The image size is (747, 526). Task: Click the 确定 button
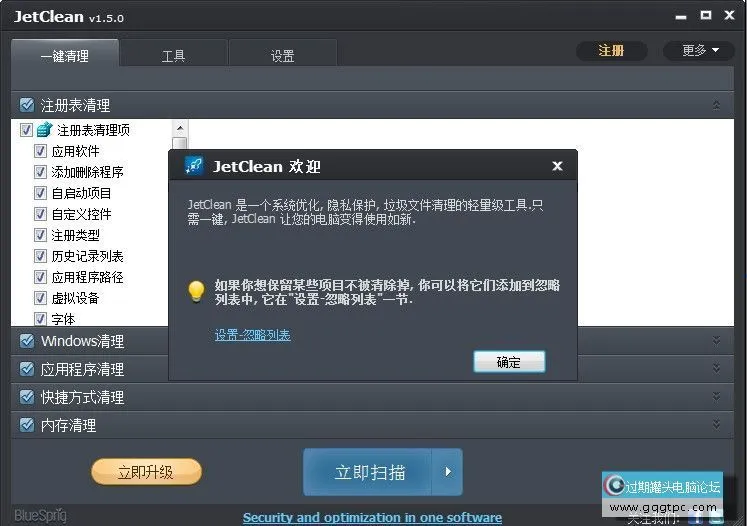(509, 362)
